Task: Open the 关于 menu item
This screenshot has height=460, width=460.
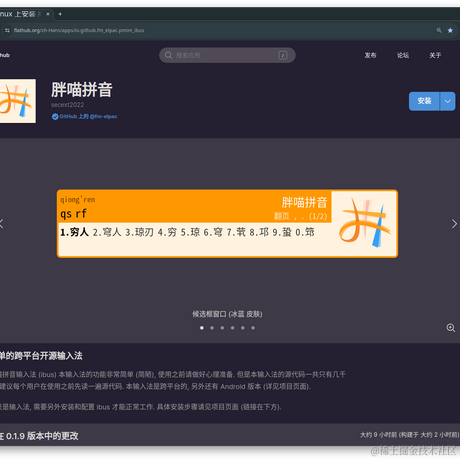Action: click(x=435, y=55)
